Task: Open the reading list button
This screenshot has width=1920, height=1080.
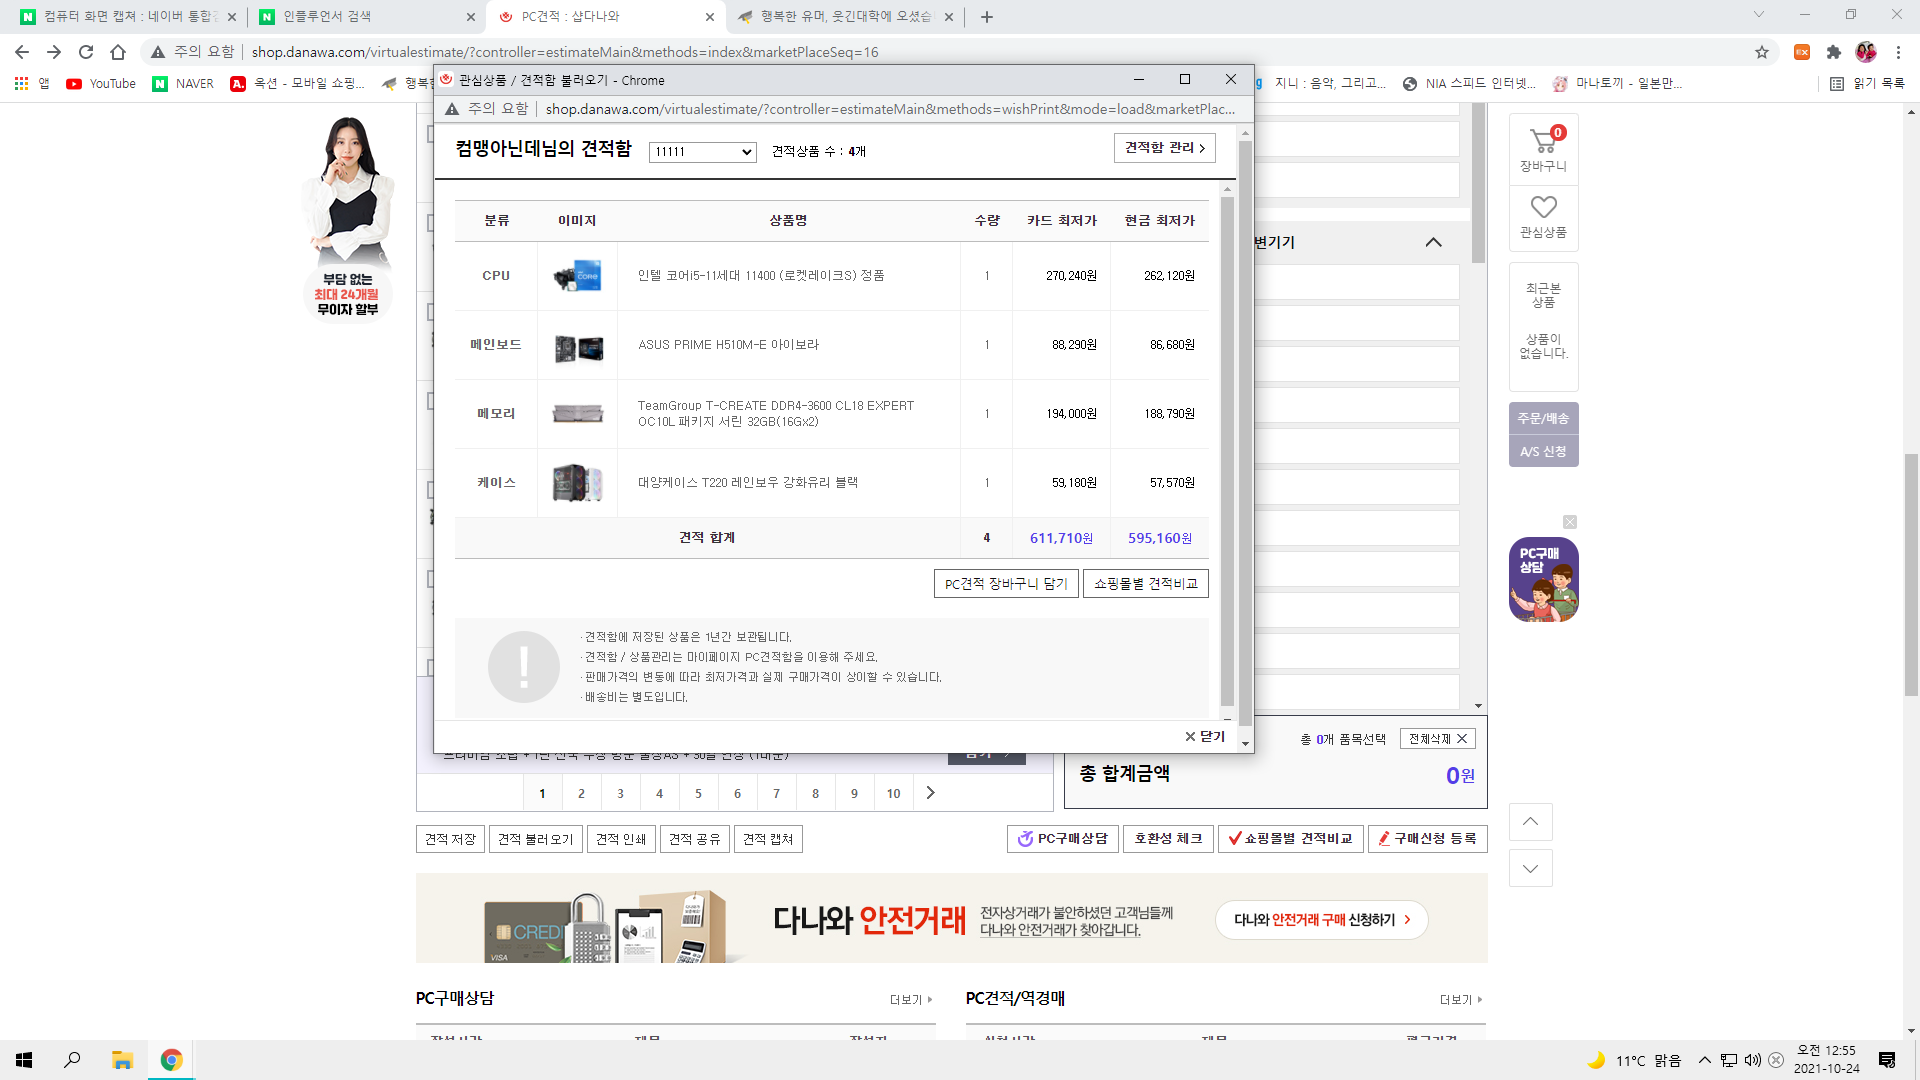Action: pyautogui.click(x=1867, y=84)
